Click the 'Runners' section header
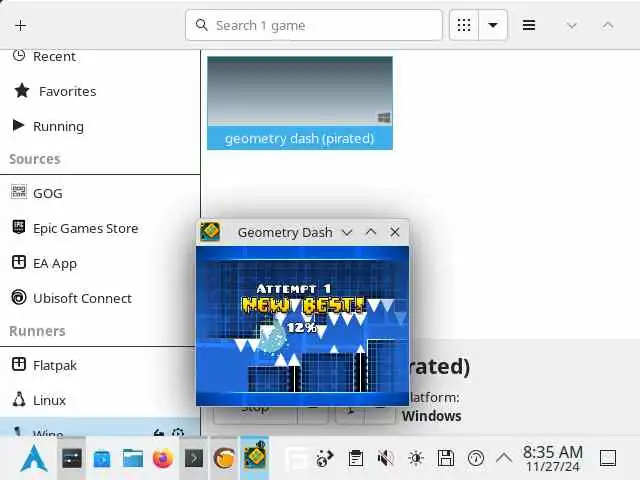Viewport: 640px width, 480px height. 37,331
